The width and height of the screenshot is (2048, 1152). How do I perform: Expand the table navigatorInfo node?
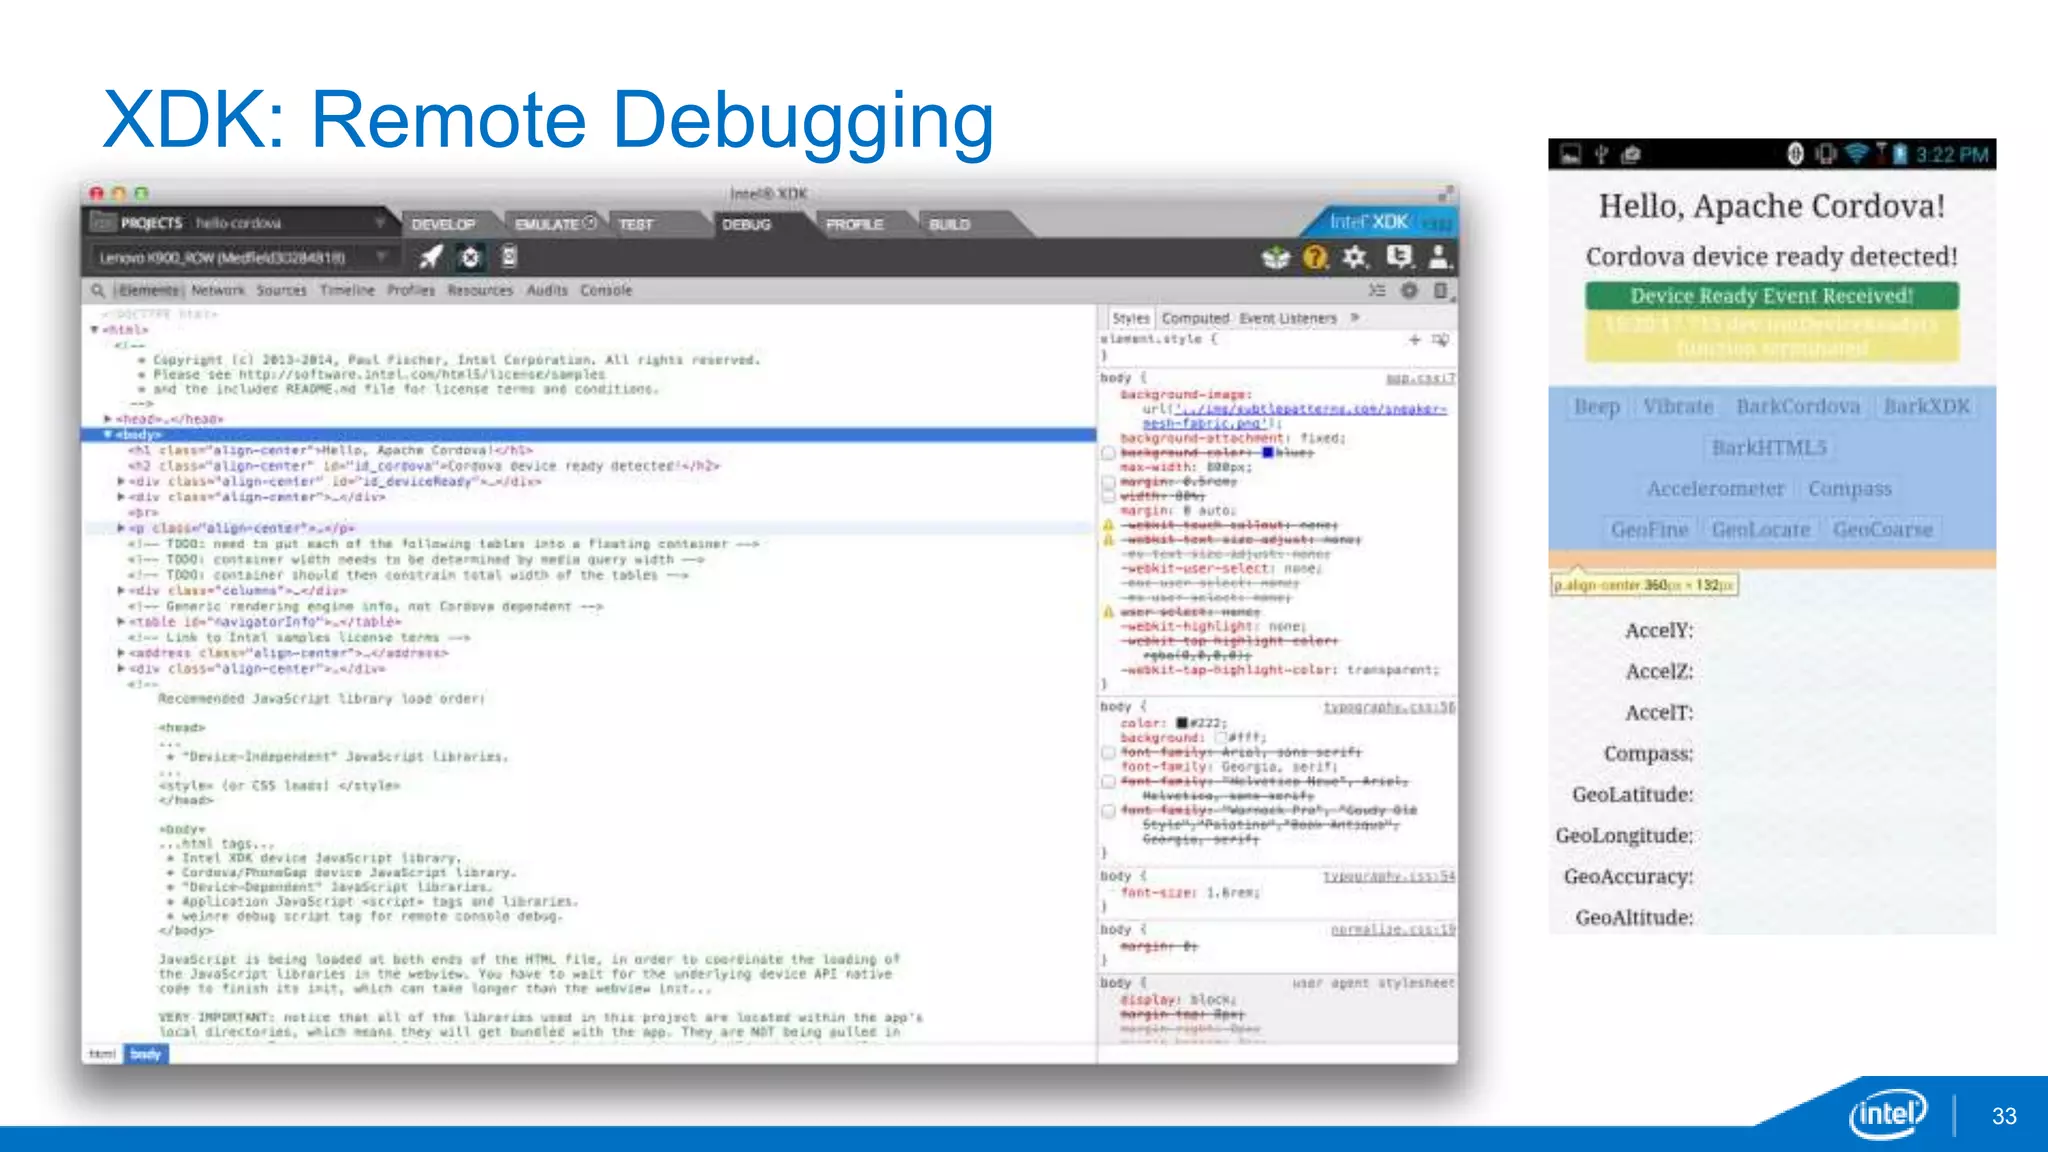coord(121,622)
